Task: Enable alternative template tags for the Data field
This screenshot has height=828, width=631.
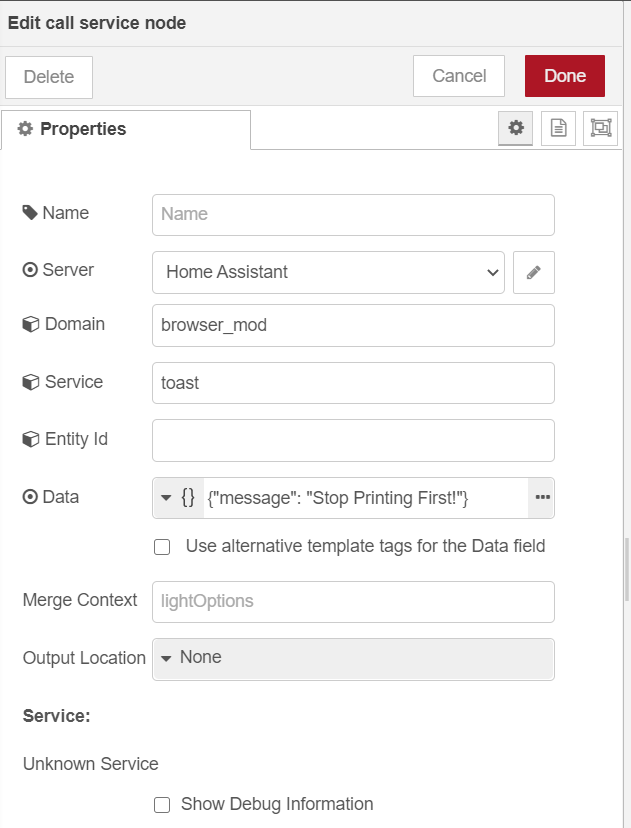Action: (162, 546)
